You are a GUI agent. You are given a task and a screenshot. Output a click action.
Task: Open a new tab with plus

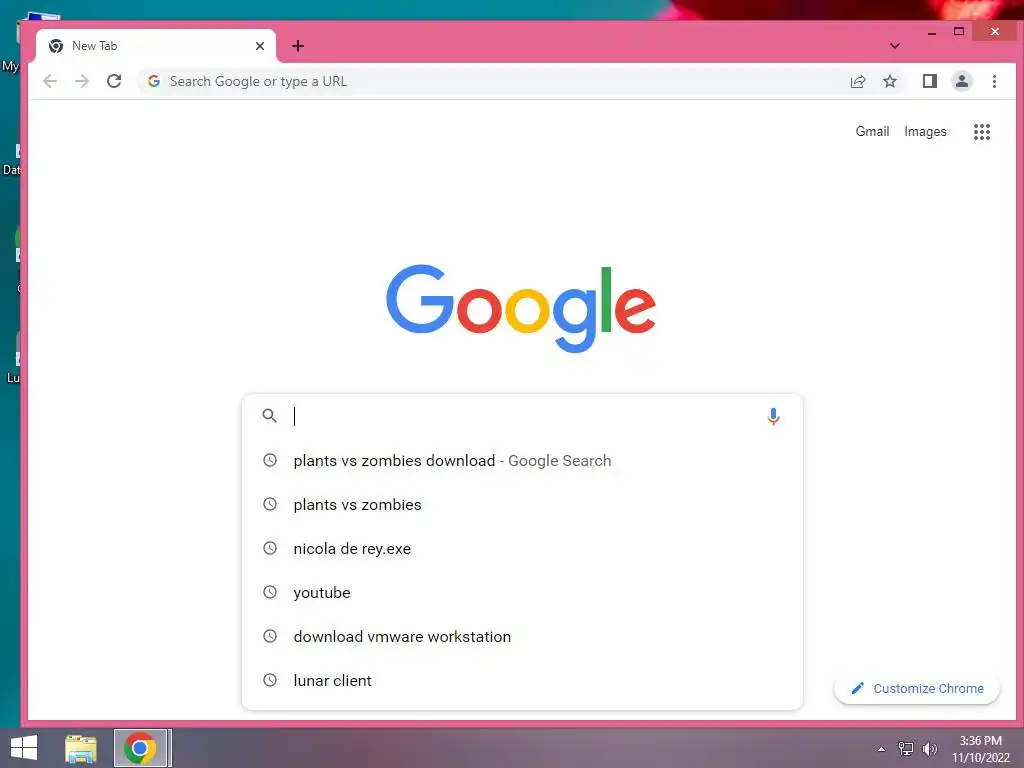pyautogui.click(x=298, y=46)
